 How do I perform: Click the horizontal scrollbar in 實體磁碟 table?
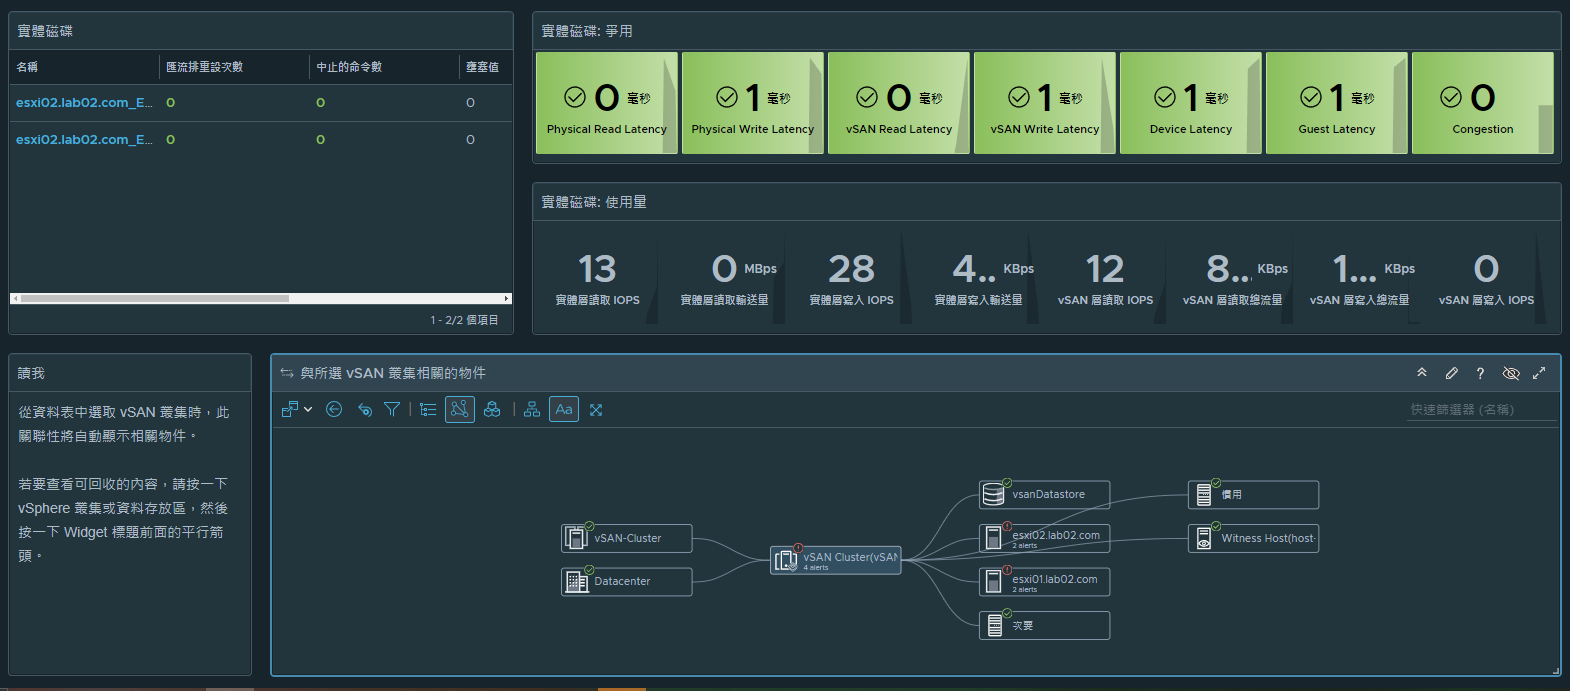[x=155, y=298]
